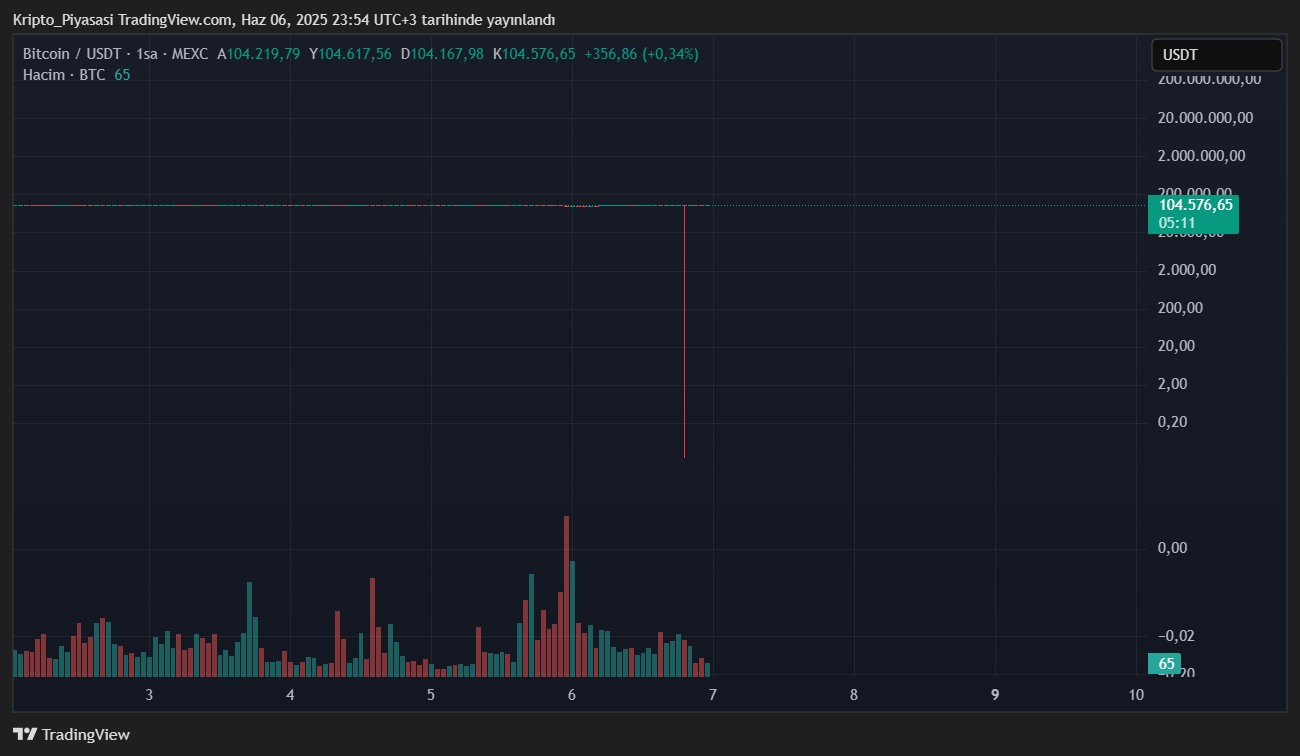Click the green current price label 104.576,65

click(x=1195, y=205)
